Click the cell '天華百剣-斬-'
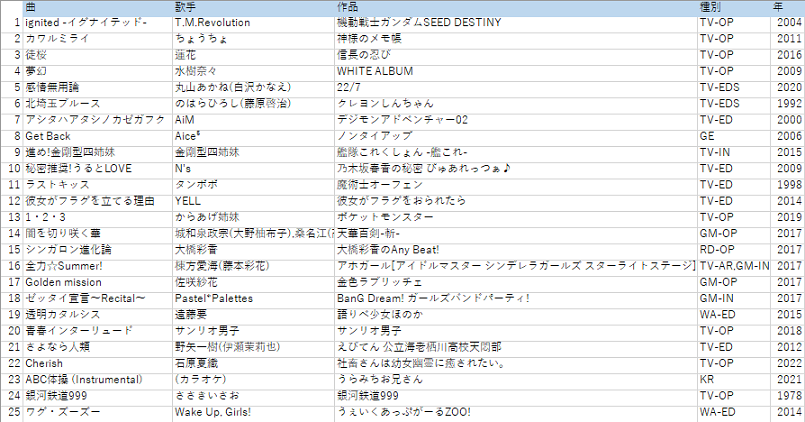 click(516, 234)
